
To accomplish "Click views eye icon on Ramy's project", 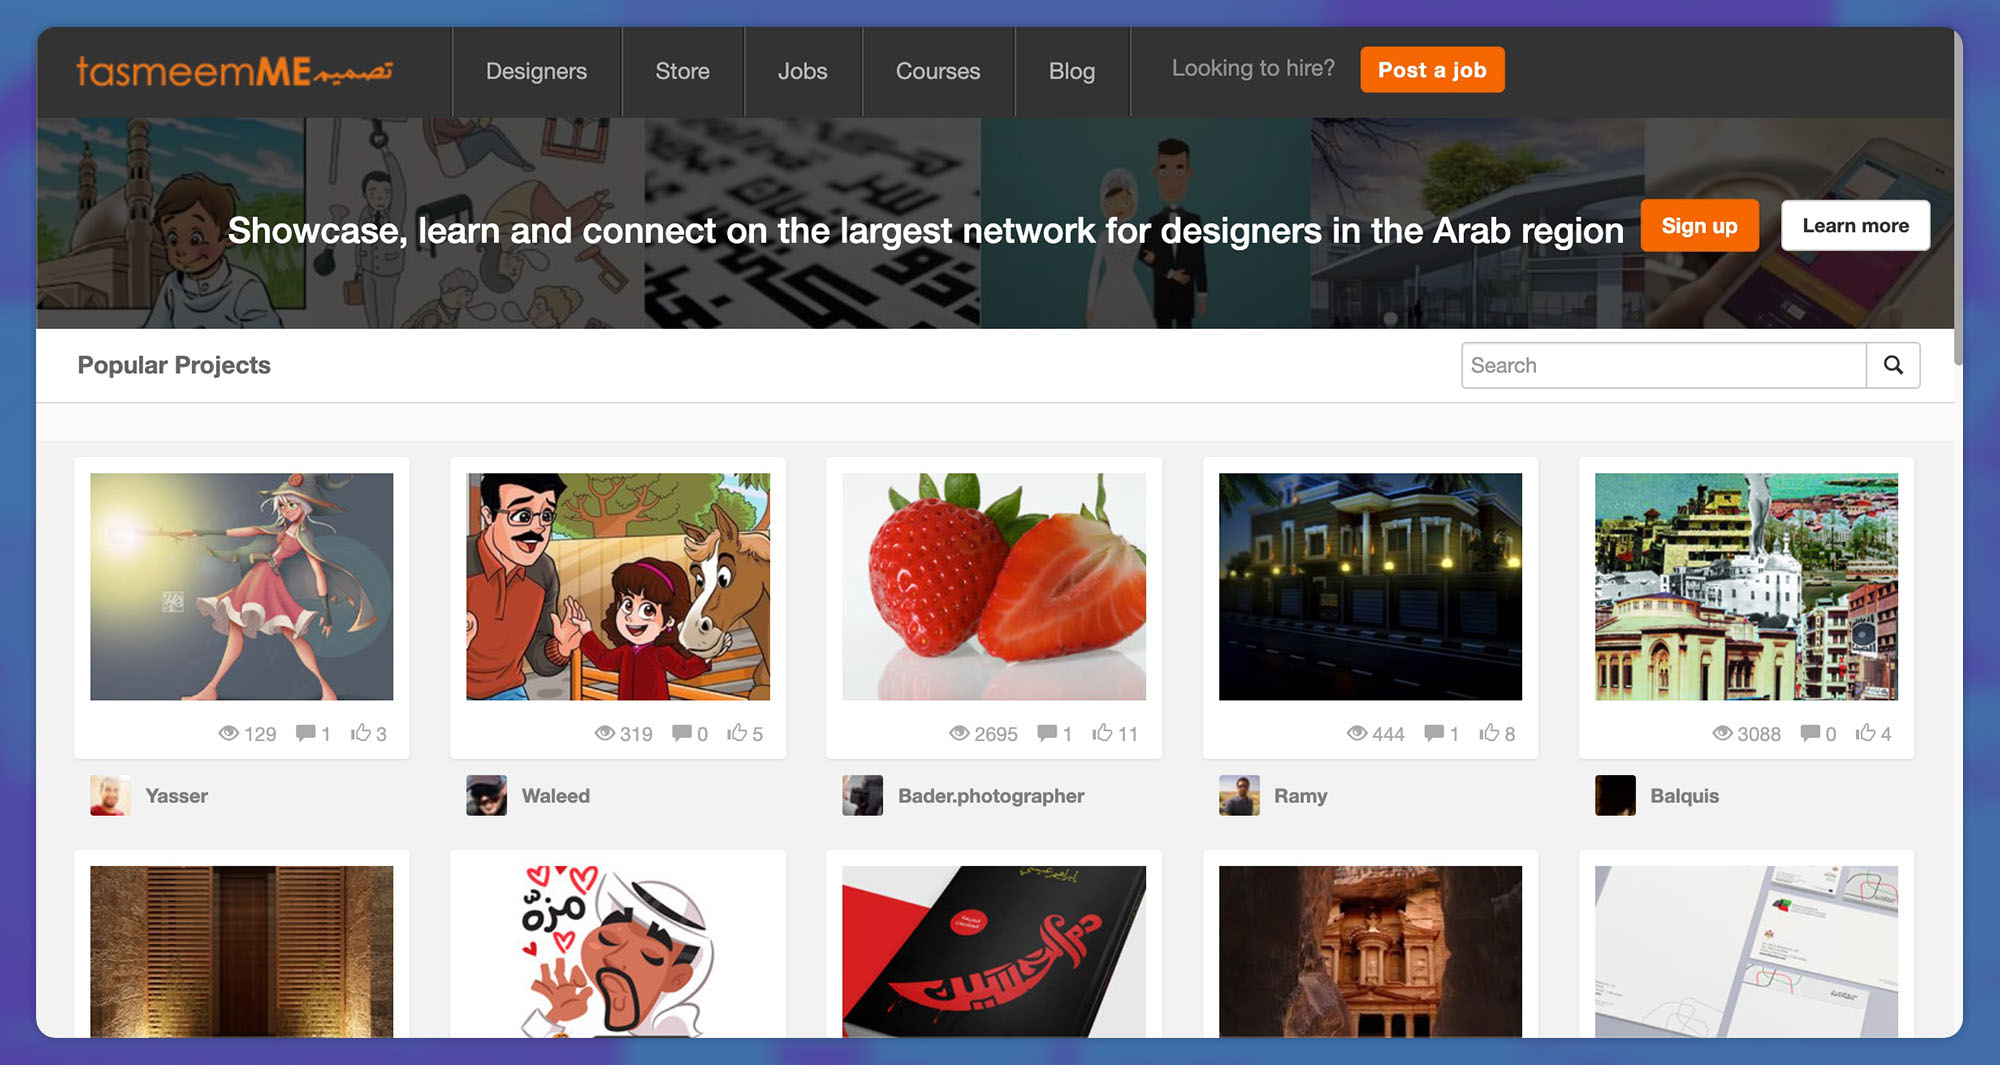I will coord(1357,733).
